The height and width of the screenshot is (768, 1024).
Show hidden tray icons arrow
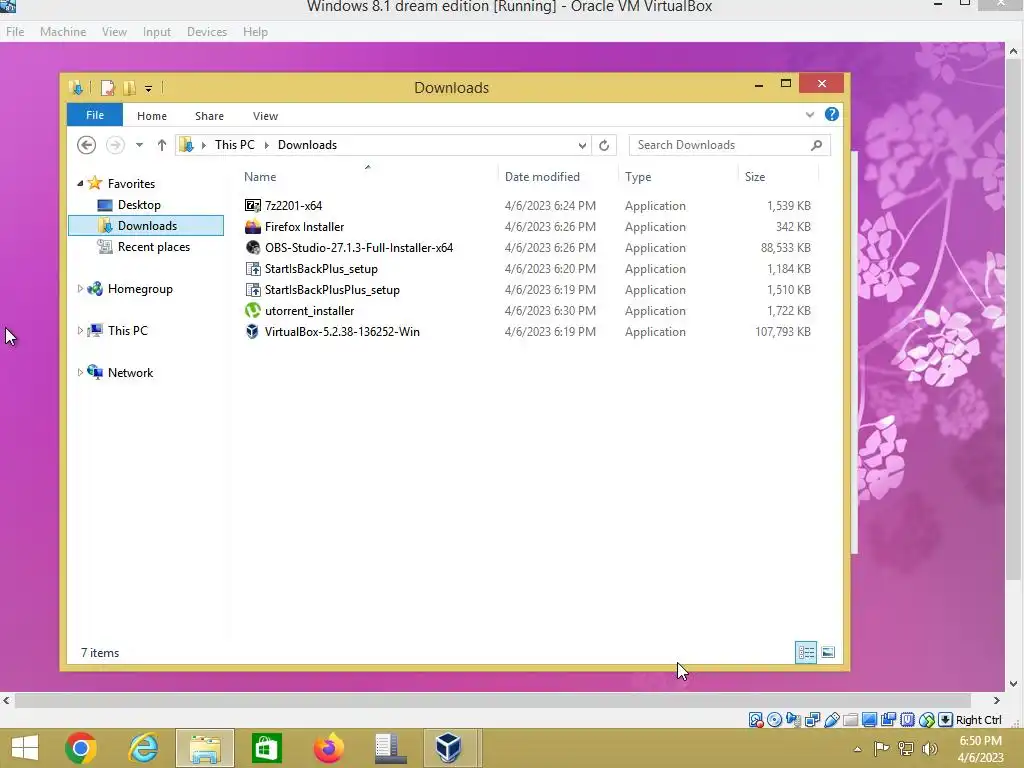pyautogui.click(x=857, y=749)
